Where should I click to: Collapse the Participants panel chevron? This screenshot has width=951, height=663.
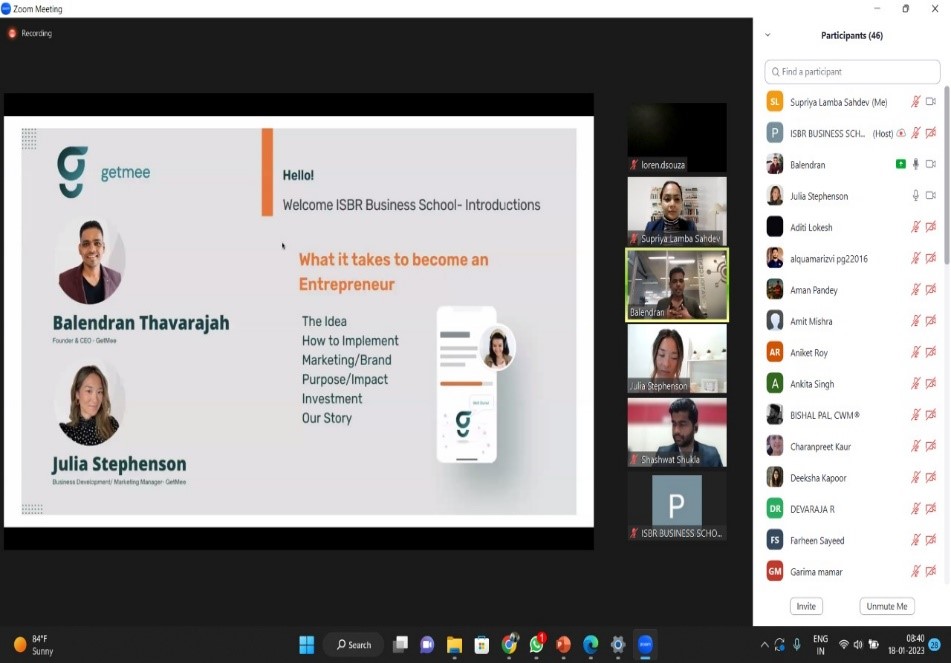768,35
